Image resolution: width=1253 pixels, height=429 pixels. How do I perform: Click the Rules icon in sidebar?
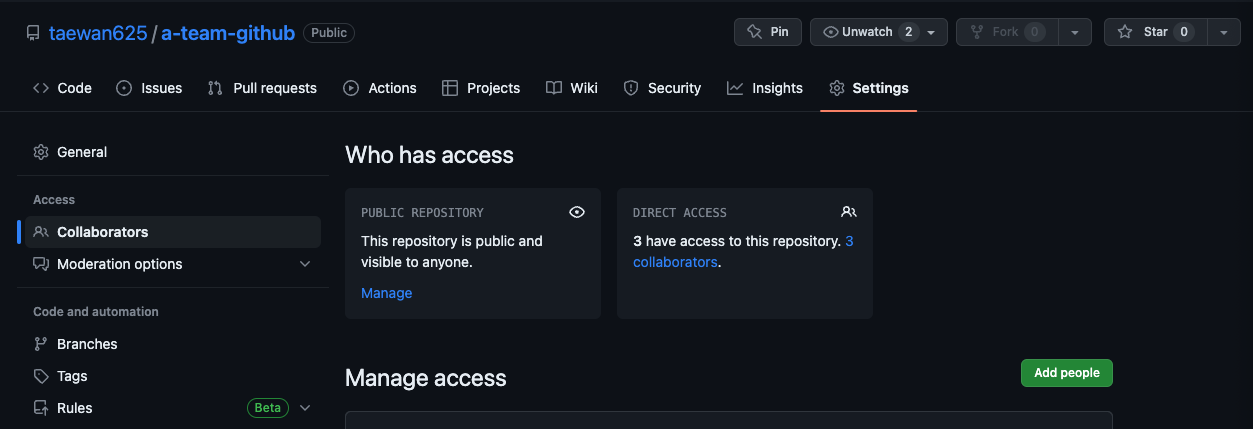41,408
